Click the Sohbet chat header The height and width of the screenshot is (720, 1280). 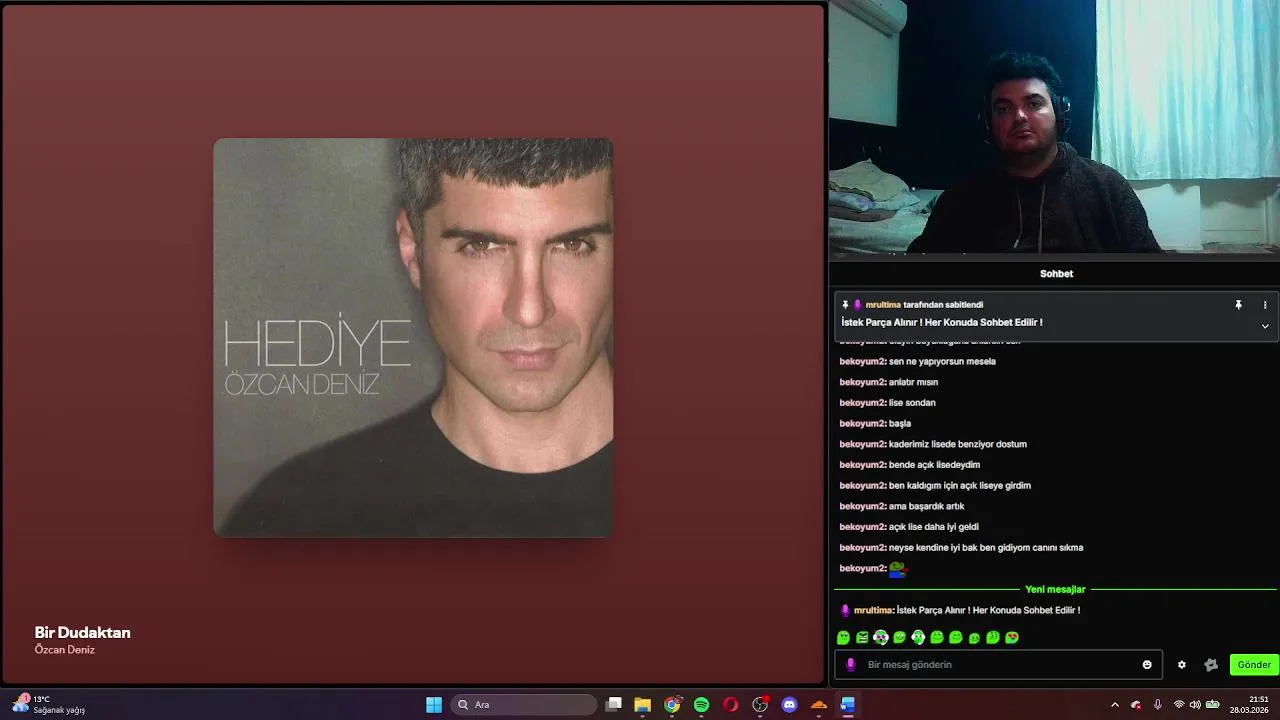click(1056, 274)
